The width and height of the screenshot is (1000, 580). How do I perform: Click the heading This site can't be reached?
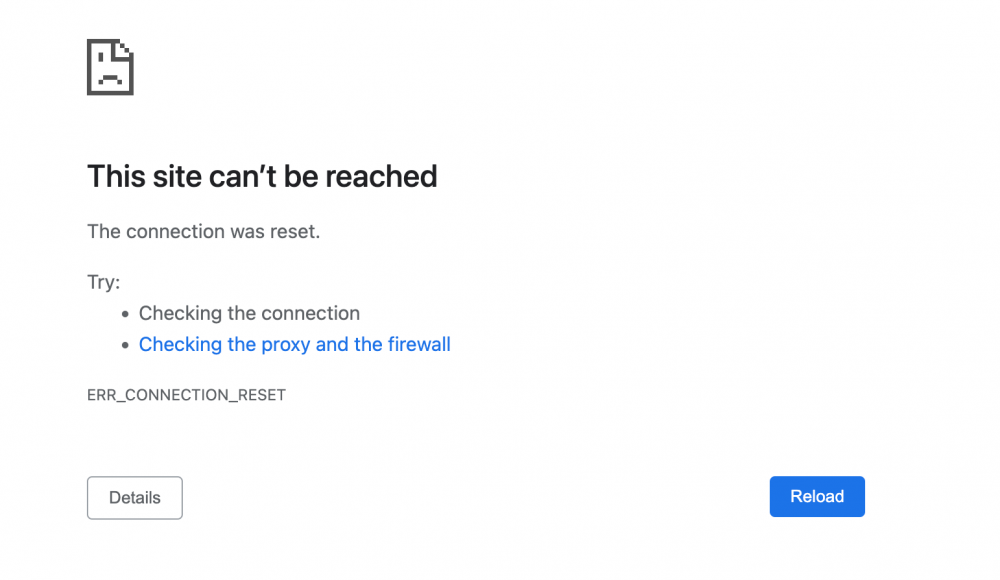click(x=262, y=176)
